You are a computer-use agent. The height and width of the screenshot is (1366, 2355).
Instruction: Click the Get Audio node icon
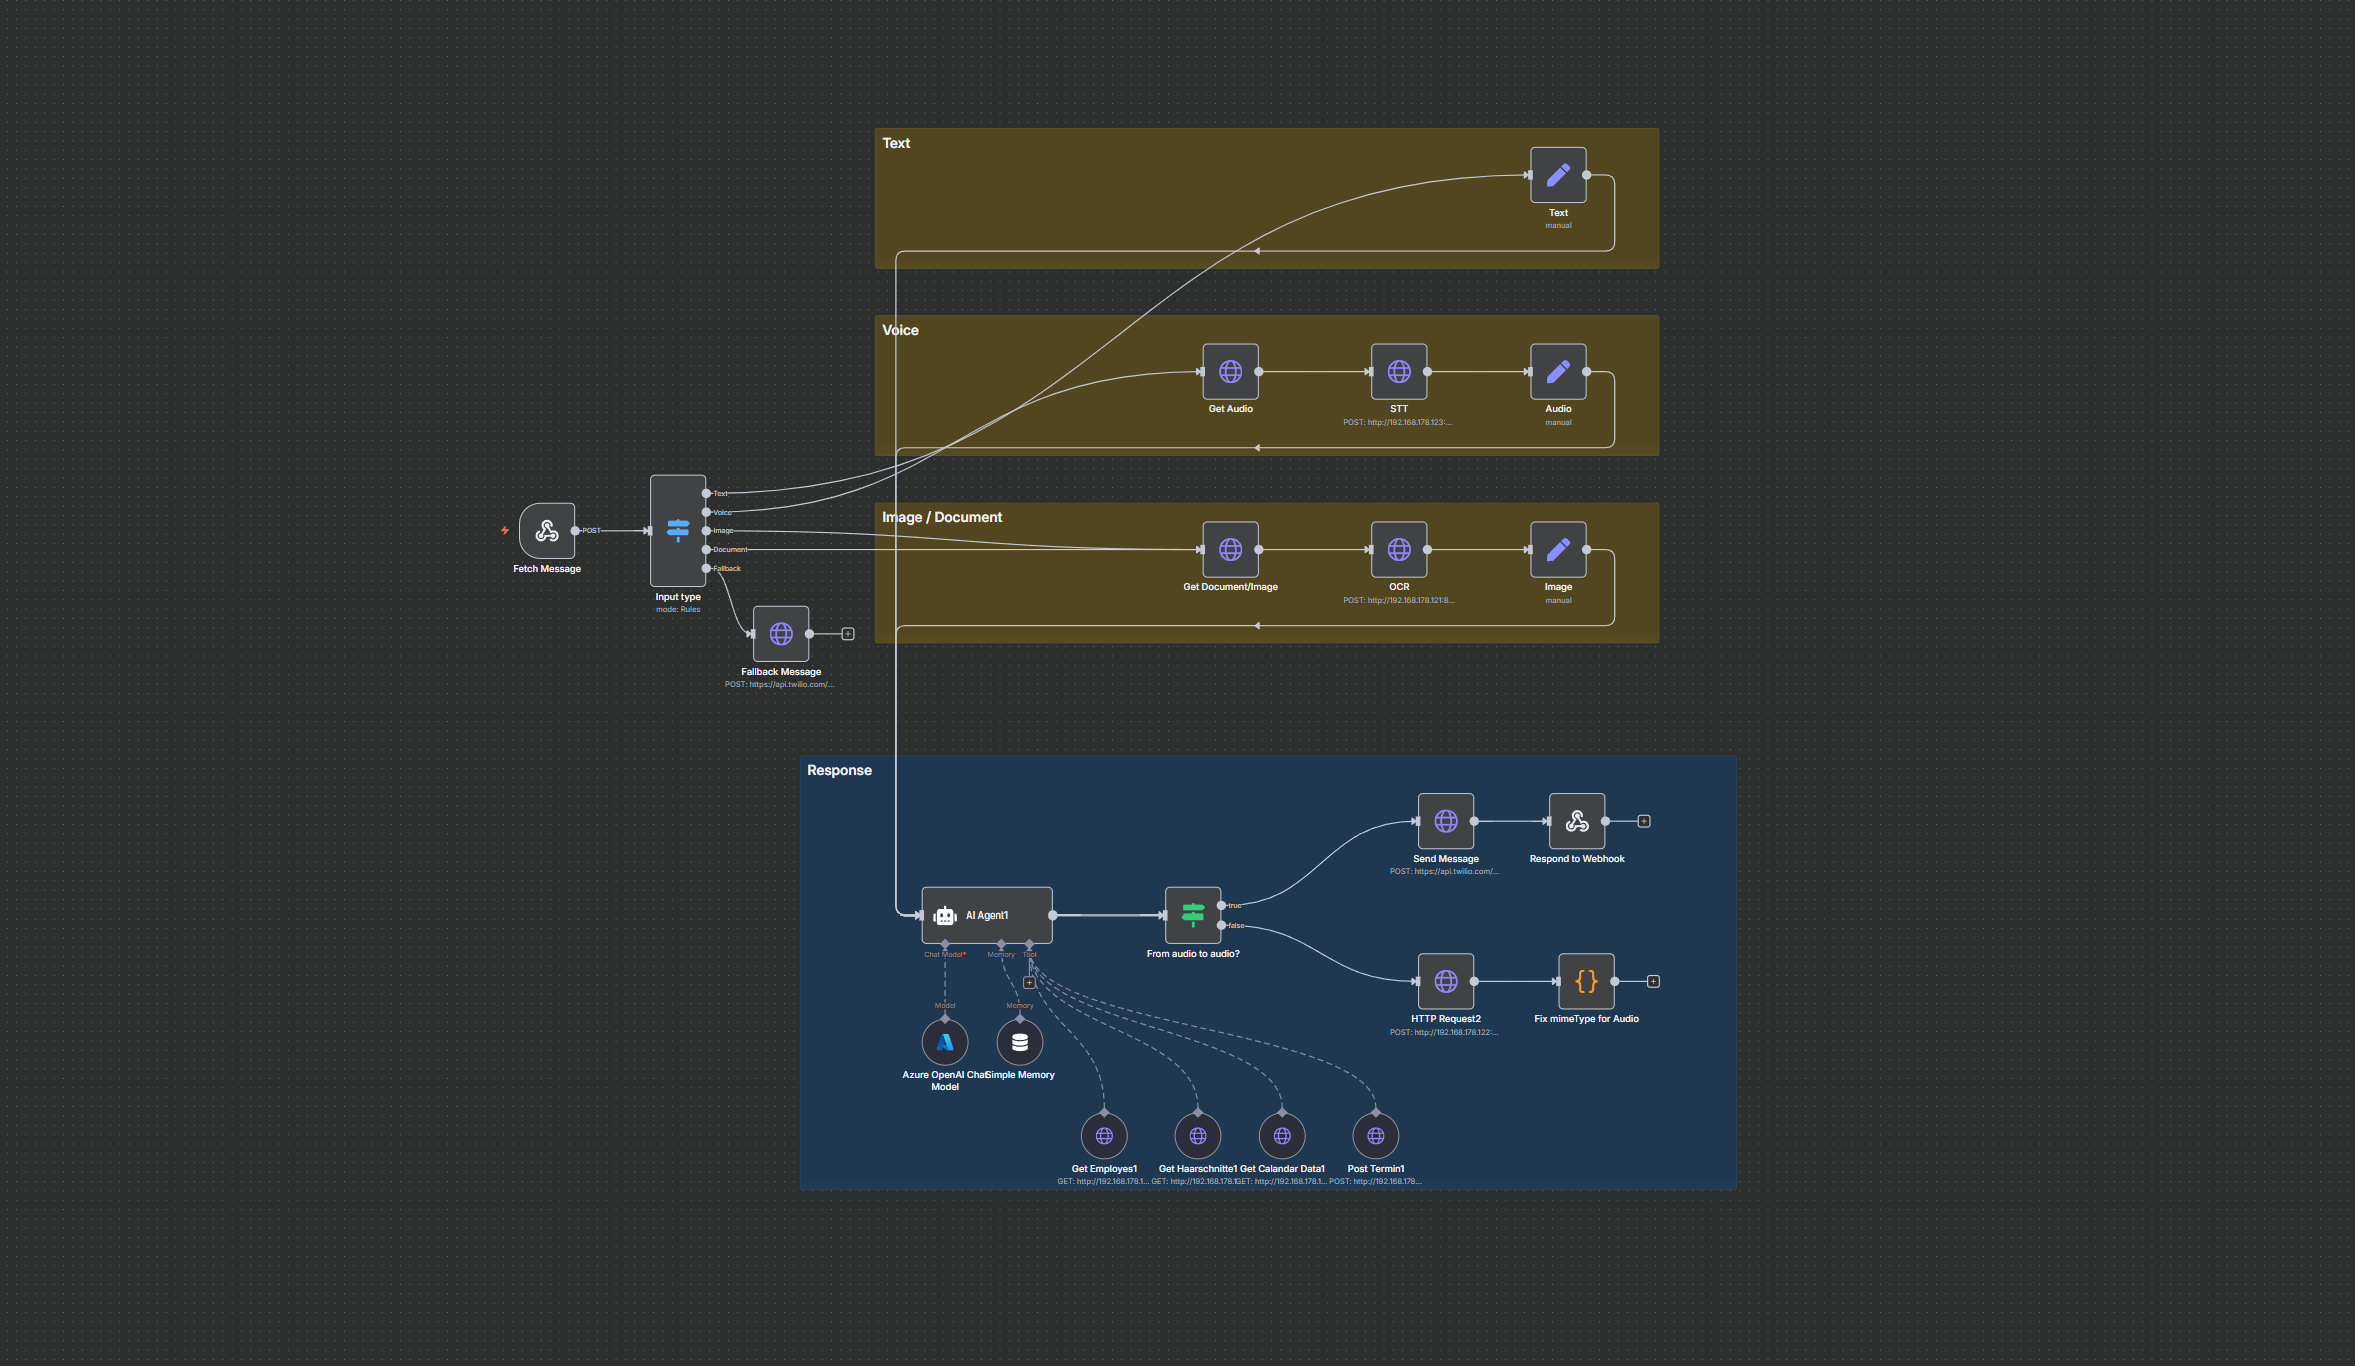pos(1230,372)
